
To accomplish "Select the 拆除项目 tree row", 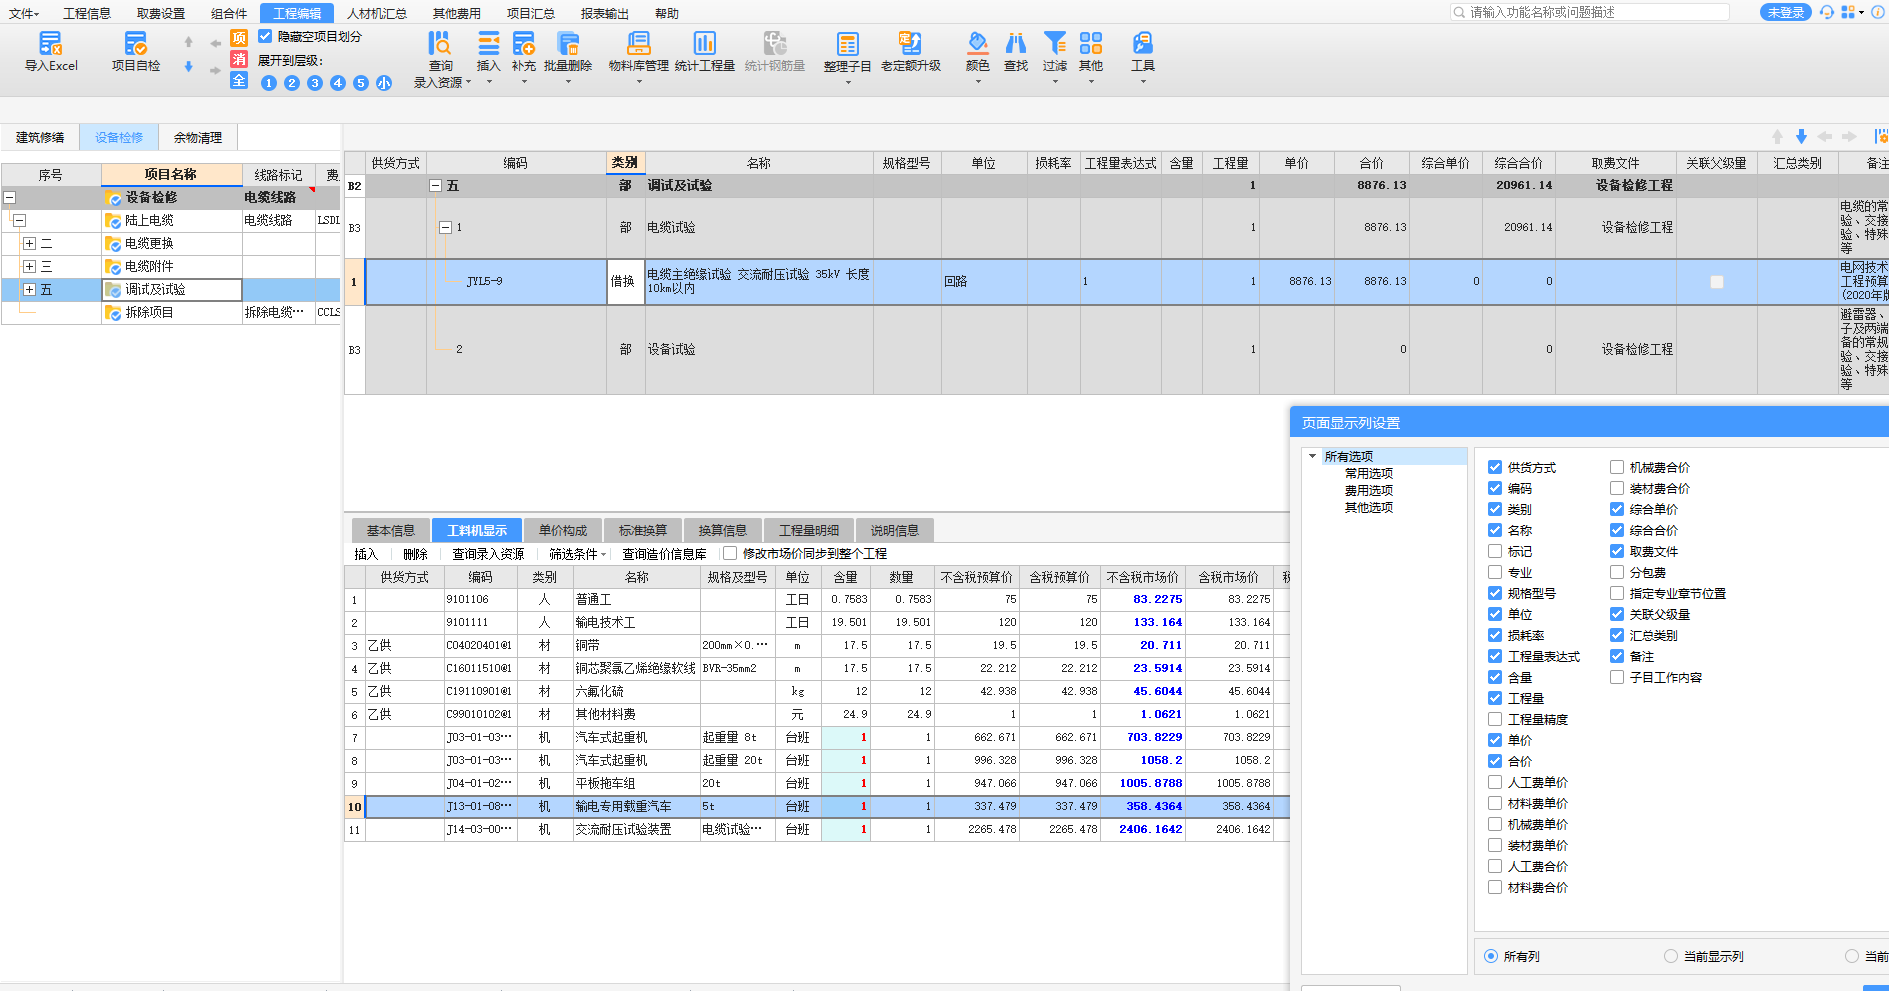I will [171, 312].
